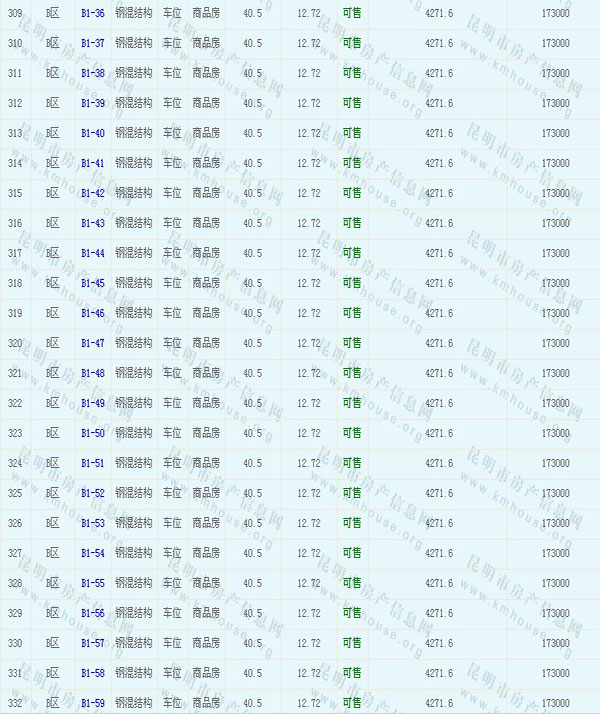Click unit link B1-45
600x714 pixels.
coord(92,284)
